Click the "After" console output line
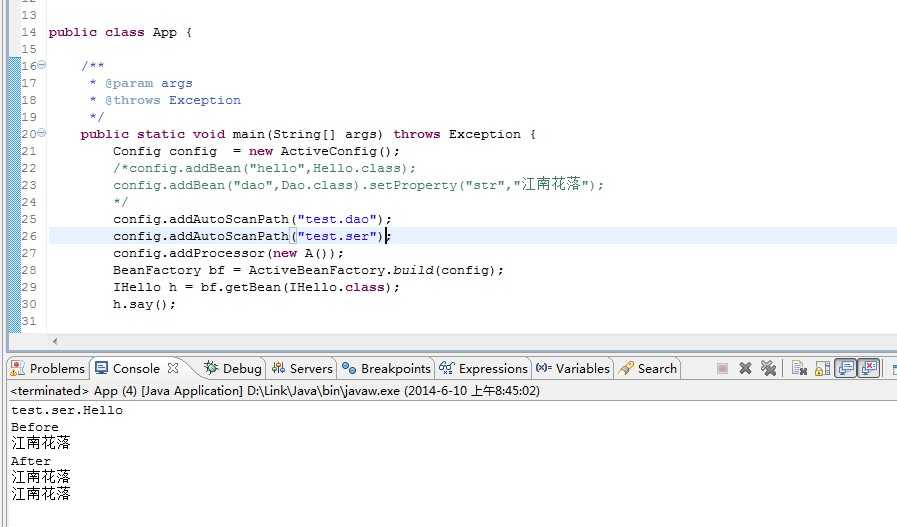The image size is (897, 527). pyautogui.click(x=31, y=461)
